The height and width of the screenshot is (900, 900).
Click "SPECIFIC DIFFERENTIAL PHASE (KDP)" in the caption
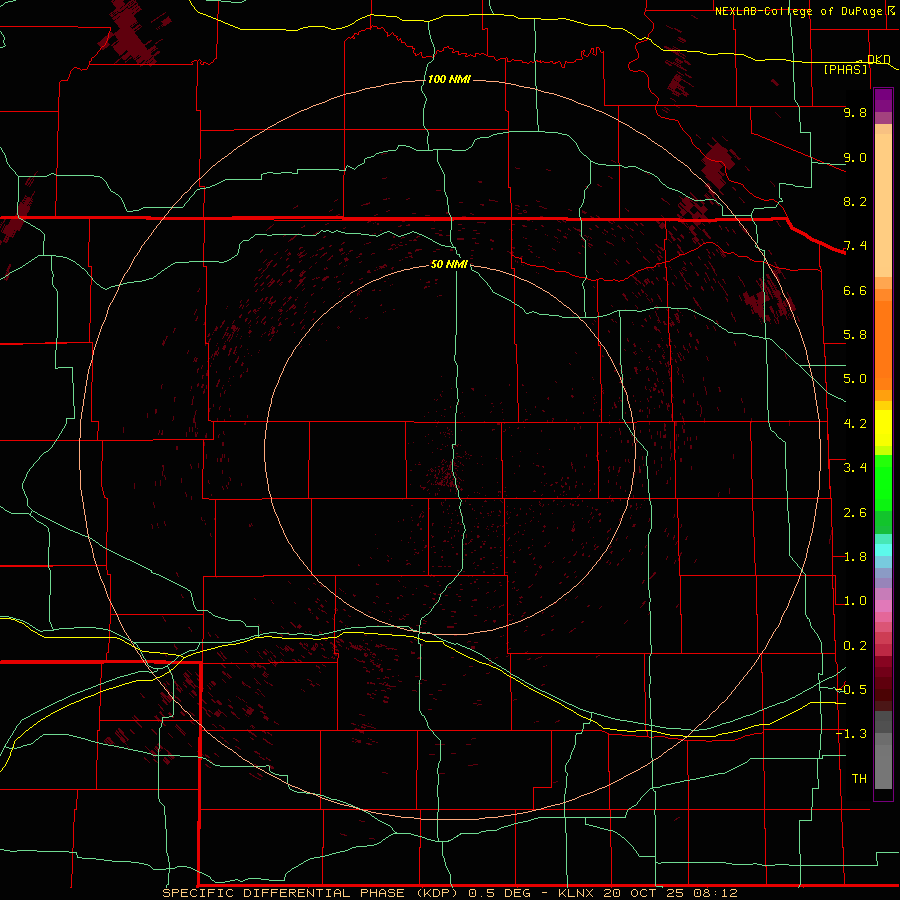pos(310,893)
